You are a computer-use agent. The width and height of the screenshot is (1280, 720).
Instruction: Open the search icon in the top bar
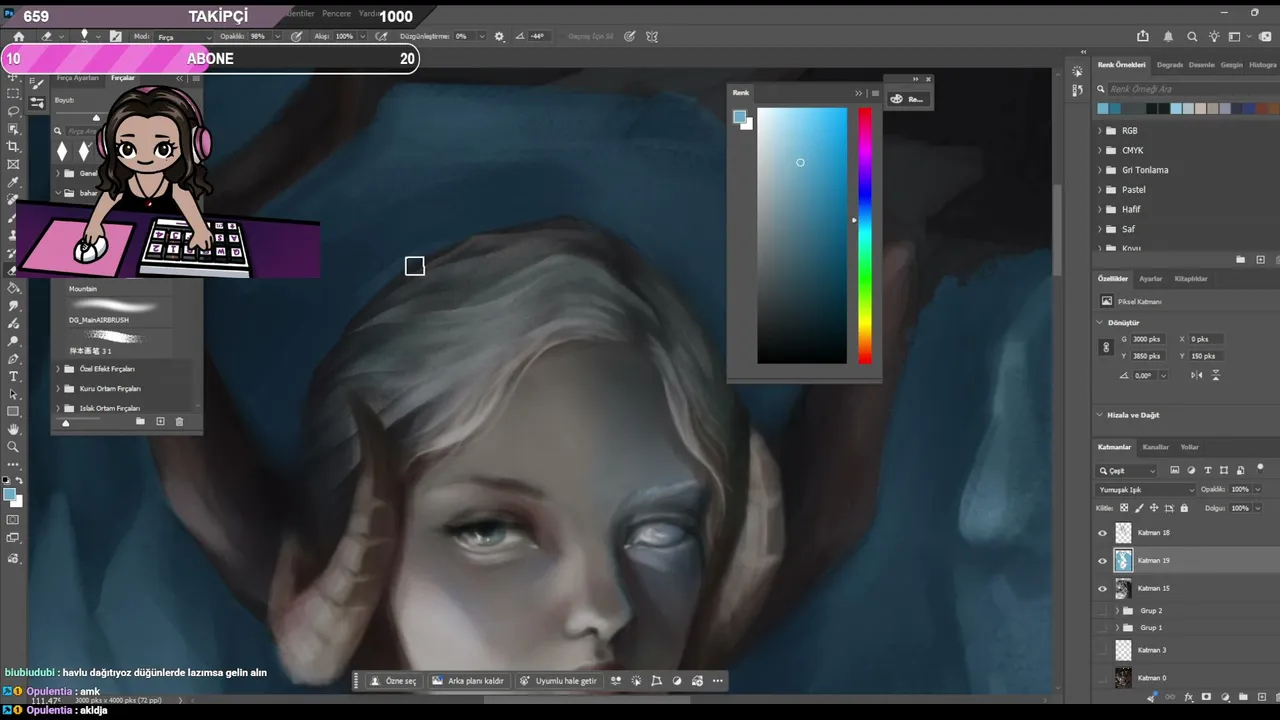pos(1192,36)
